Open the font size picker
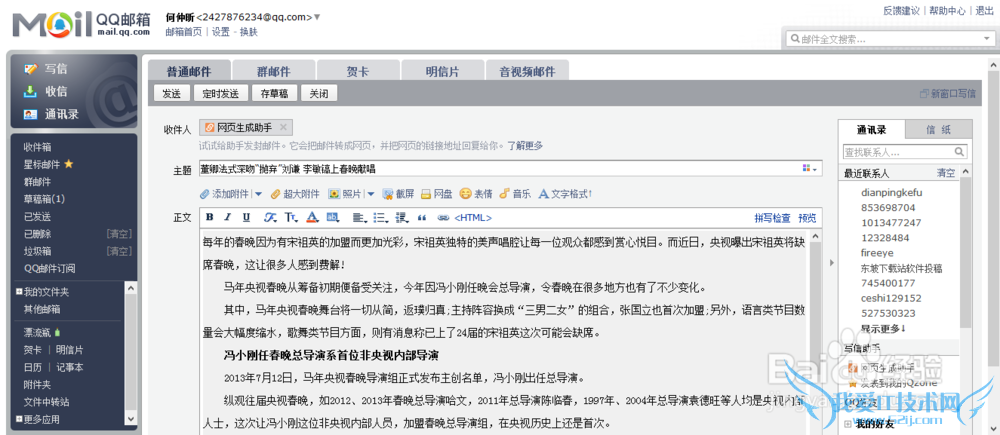Viewport: 1000px width, 435px height. 291,218
